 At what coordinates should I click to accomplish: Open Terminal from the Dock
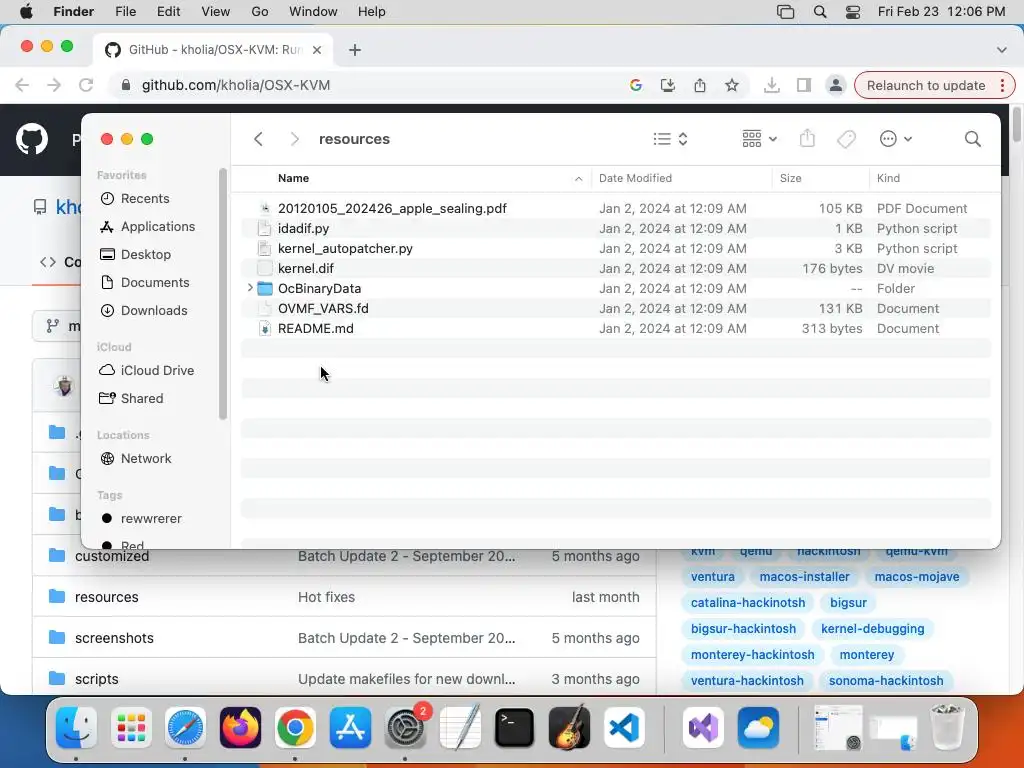coord(514,728)
